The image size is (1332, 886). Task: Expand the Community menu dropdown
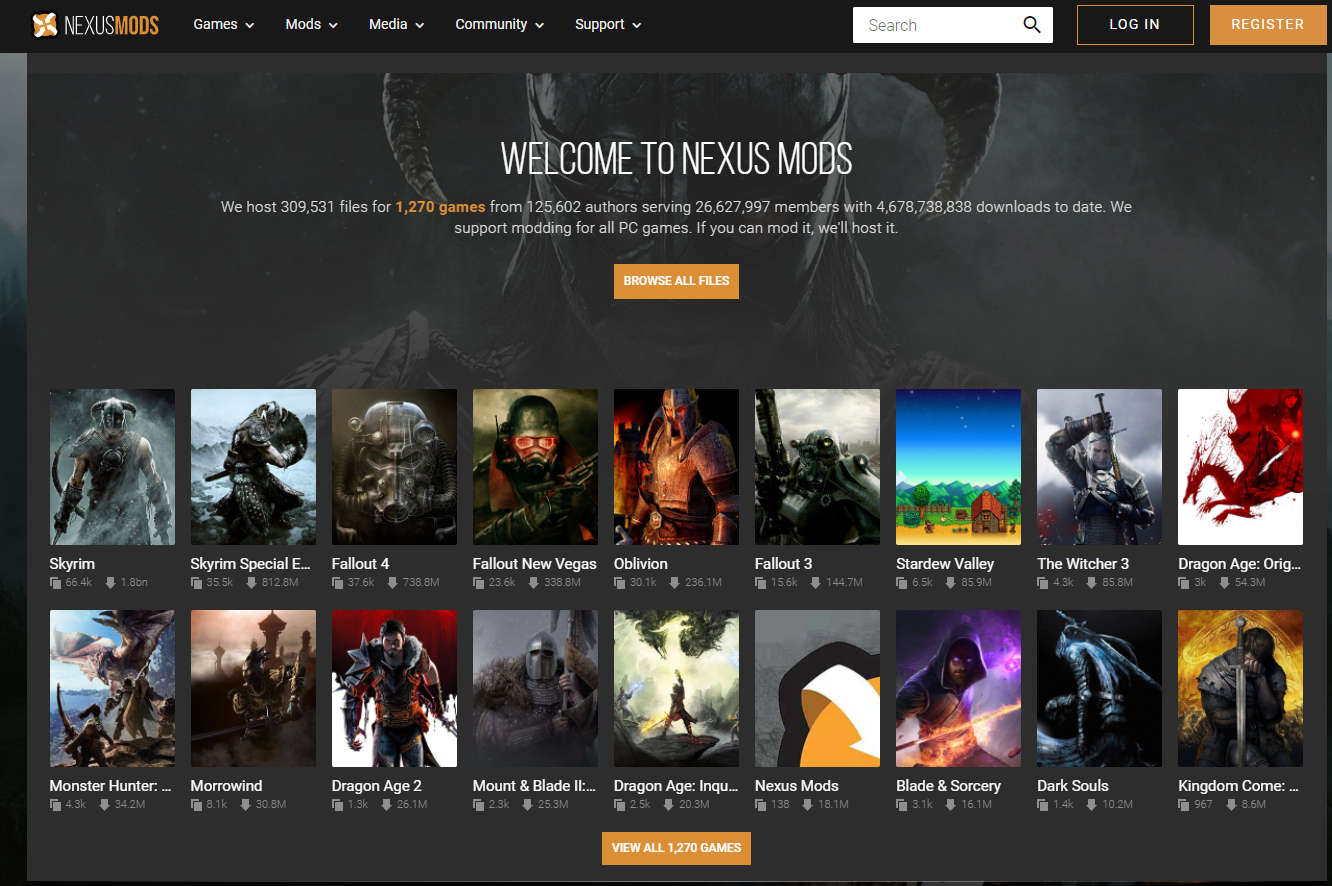(x=500, y=25)
